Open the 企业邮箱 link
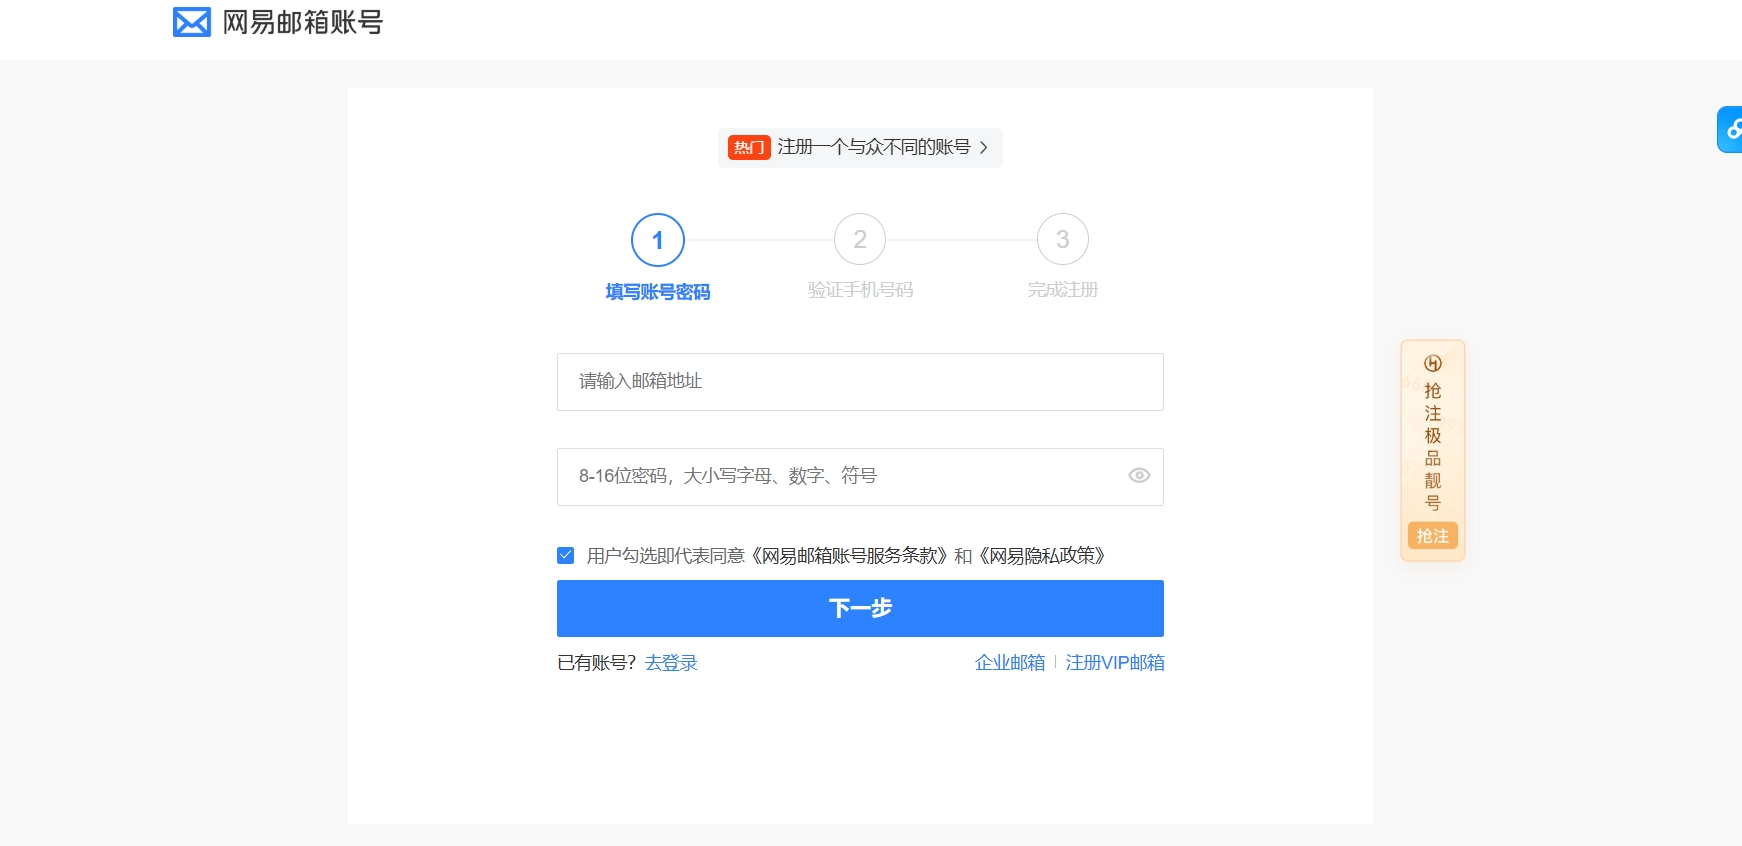 1010,663
